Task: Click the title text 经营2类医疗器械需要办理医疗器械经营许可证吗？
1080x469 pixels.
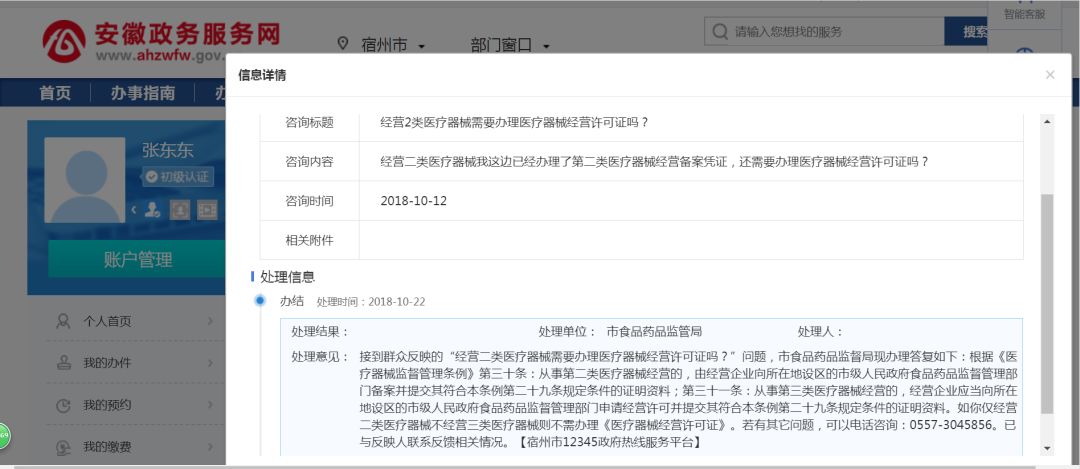Action: point(515,123)
